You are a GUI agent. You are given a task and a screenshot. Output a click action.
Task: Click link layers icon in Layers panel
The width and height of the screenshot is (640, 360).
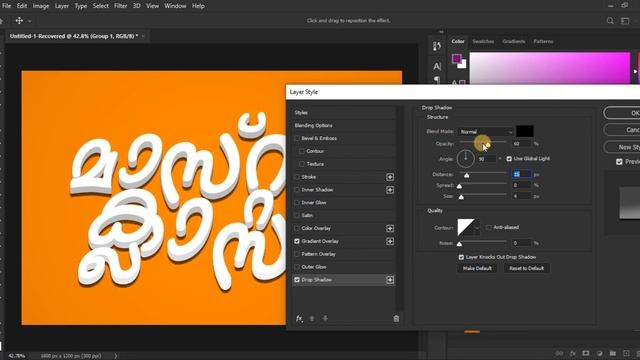pos(559,353)
